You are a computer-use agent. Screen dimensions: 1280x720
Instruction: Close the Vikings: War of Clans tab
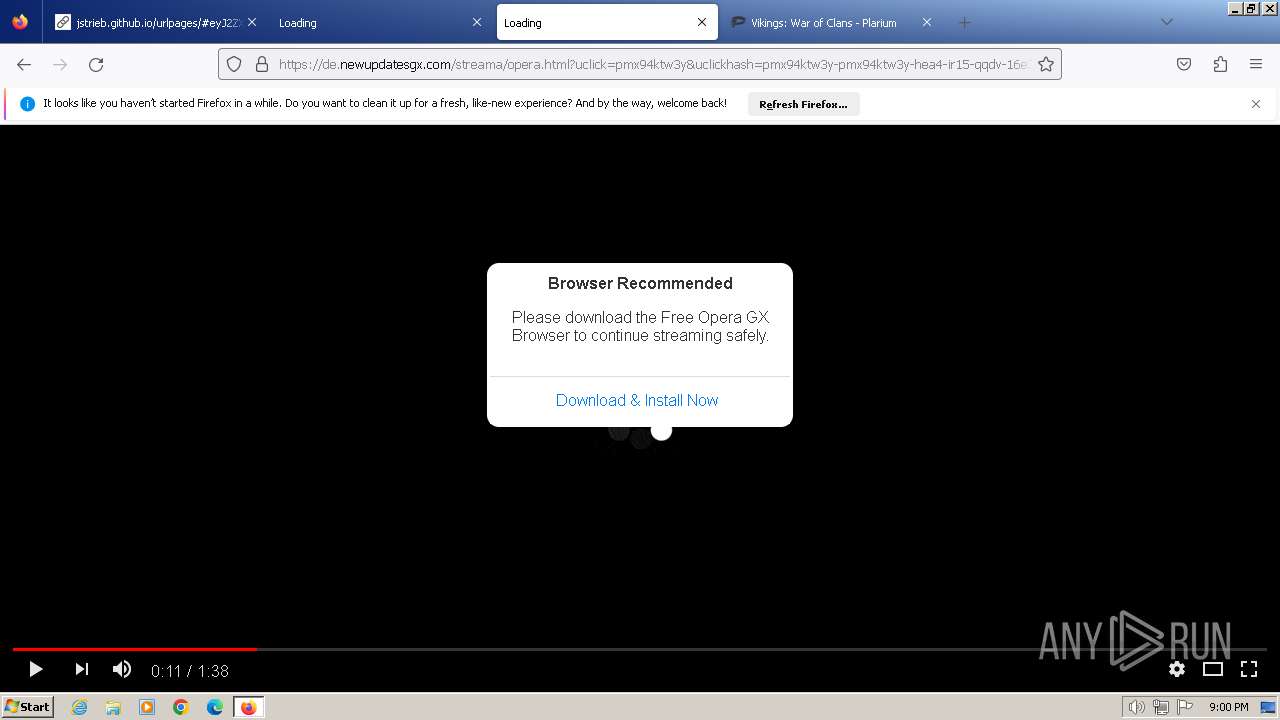927,22
